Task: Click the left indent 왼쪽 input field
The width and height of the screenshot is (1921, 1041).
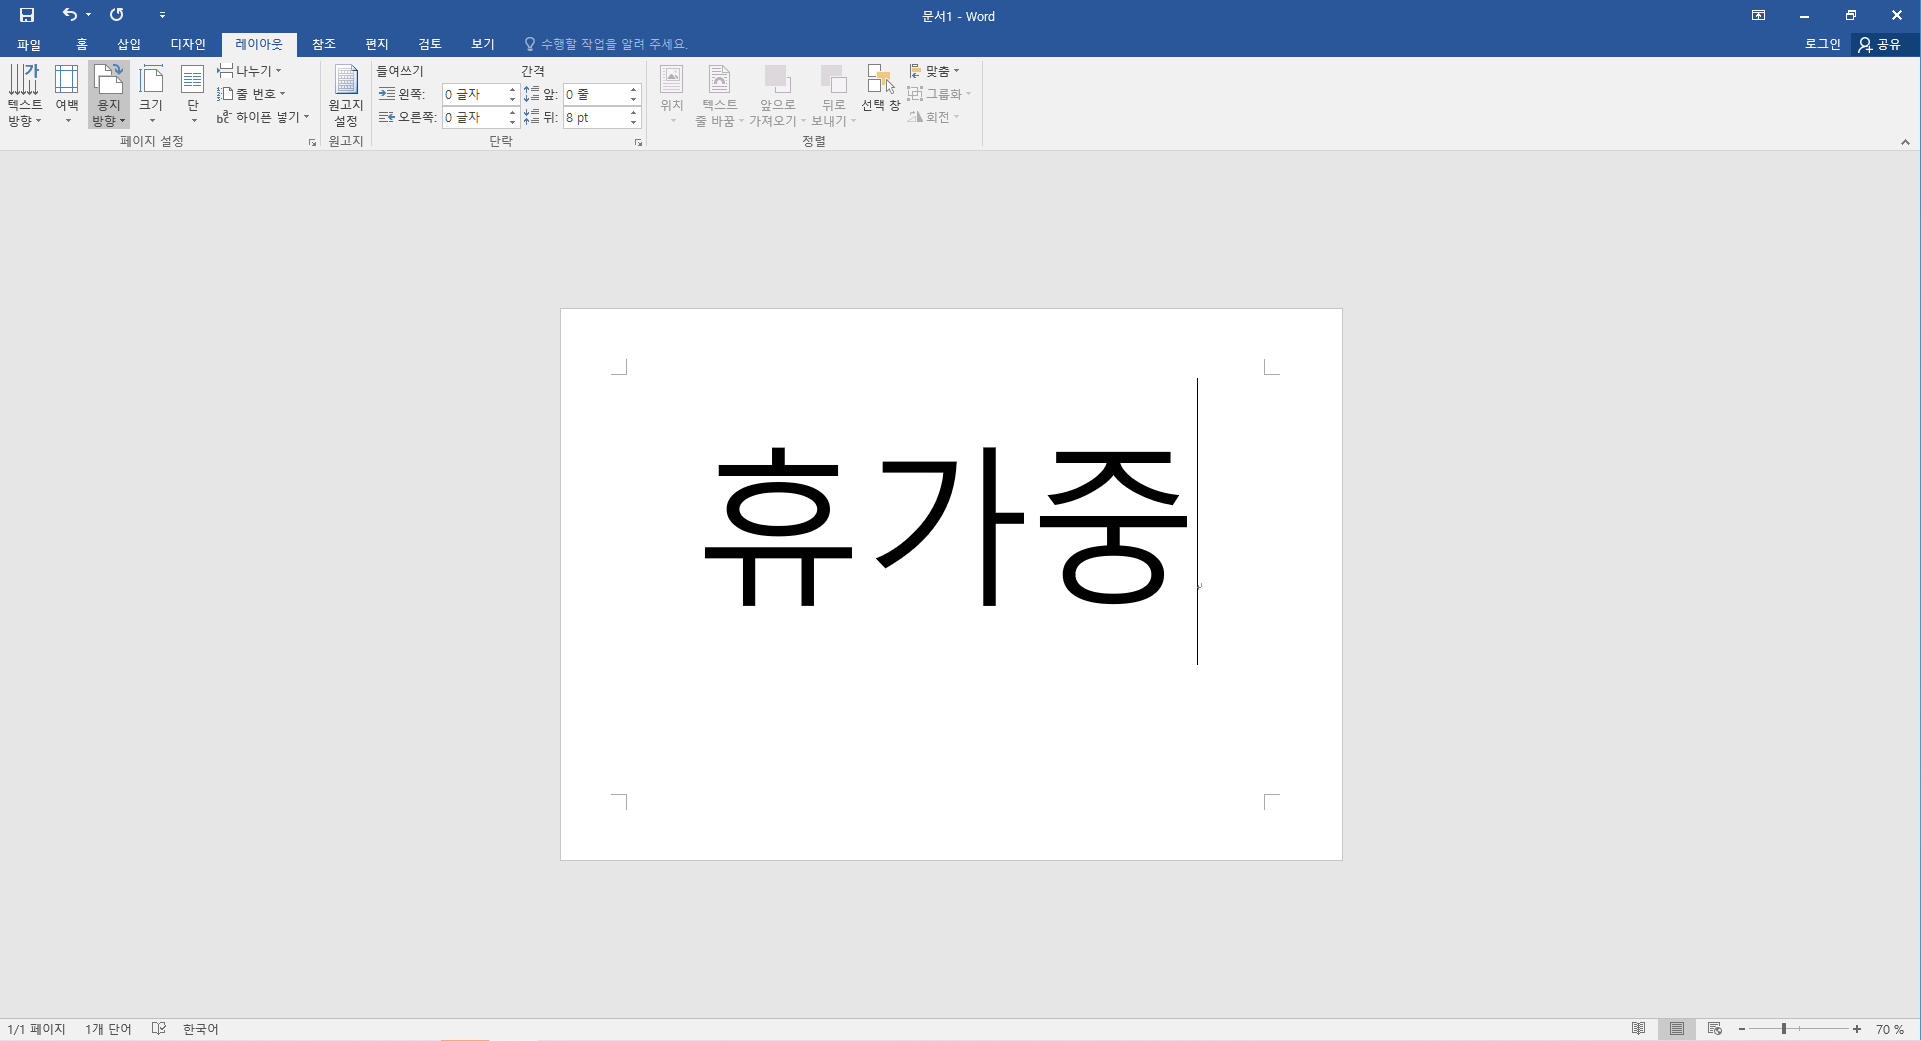Action: point(474,94)
